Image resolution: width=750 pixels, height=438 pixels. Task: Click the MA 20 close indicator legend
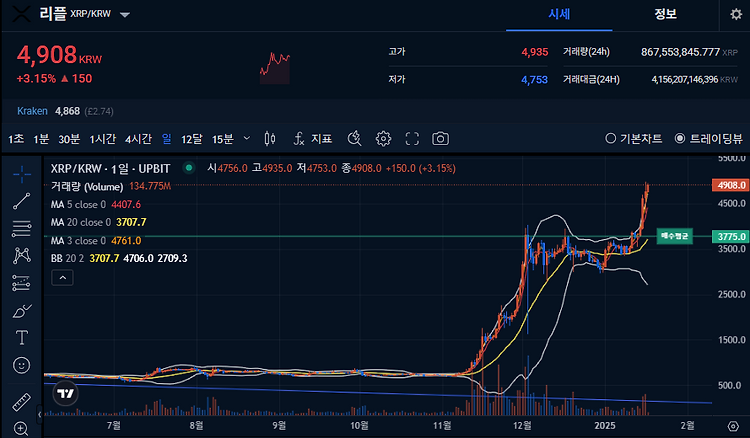point(98,222)
